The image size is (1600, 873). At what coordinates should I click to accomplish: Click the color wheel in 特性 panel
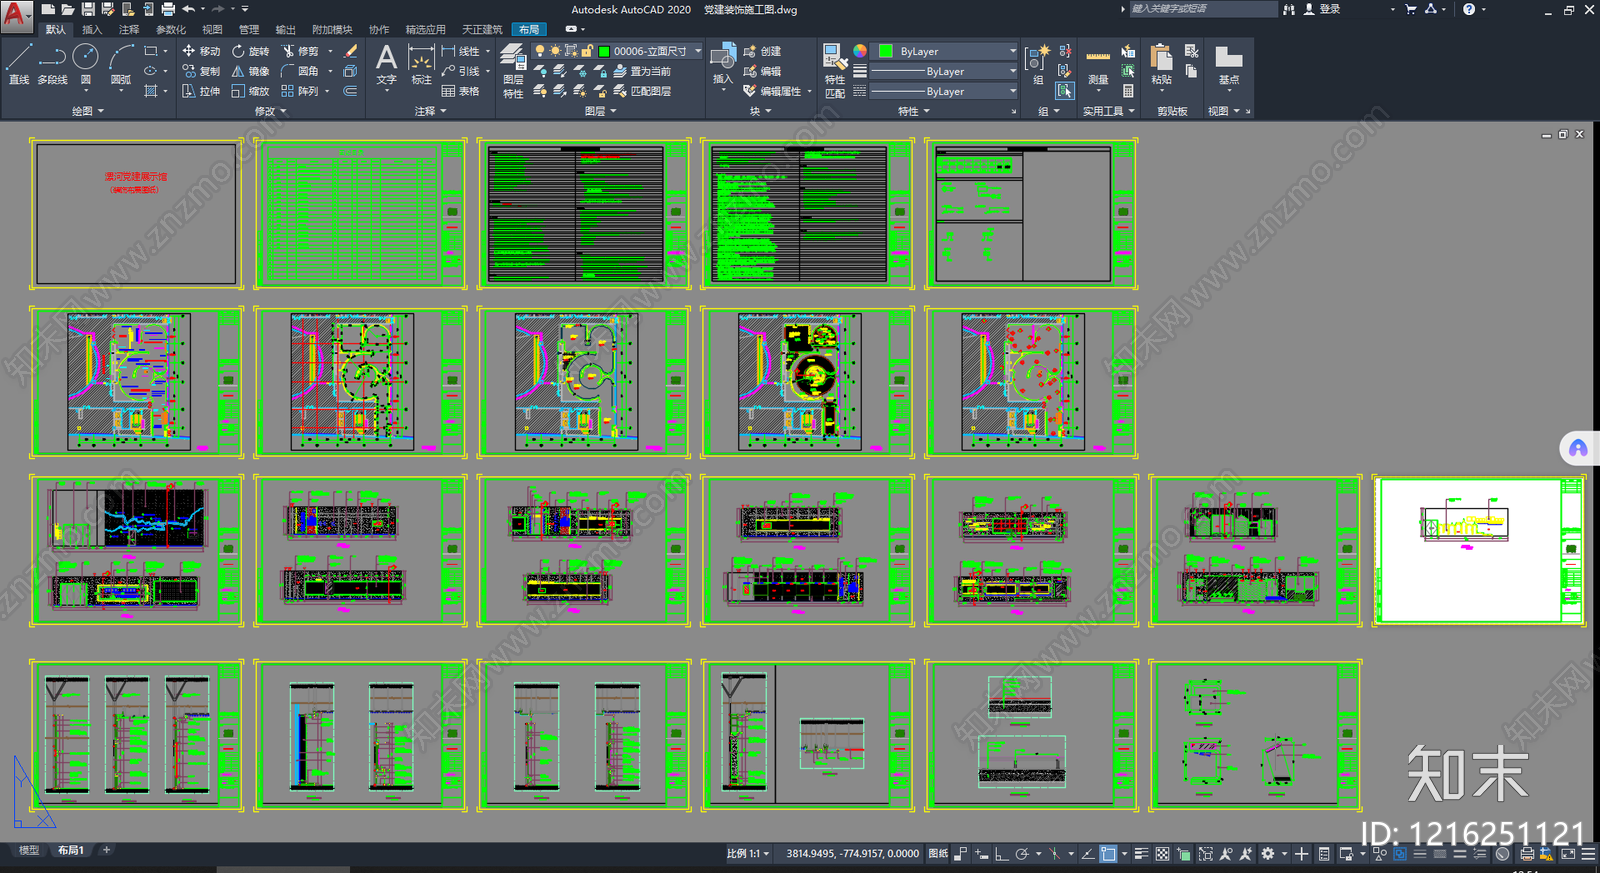coord(860,51)
